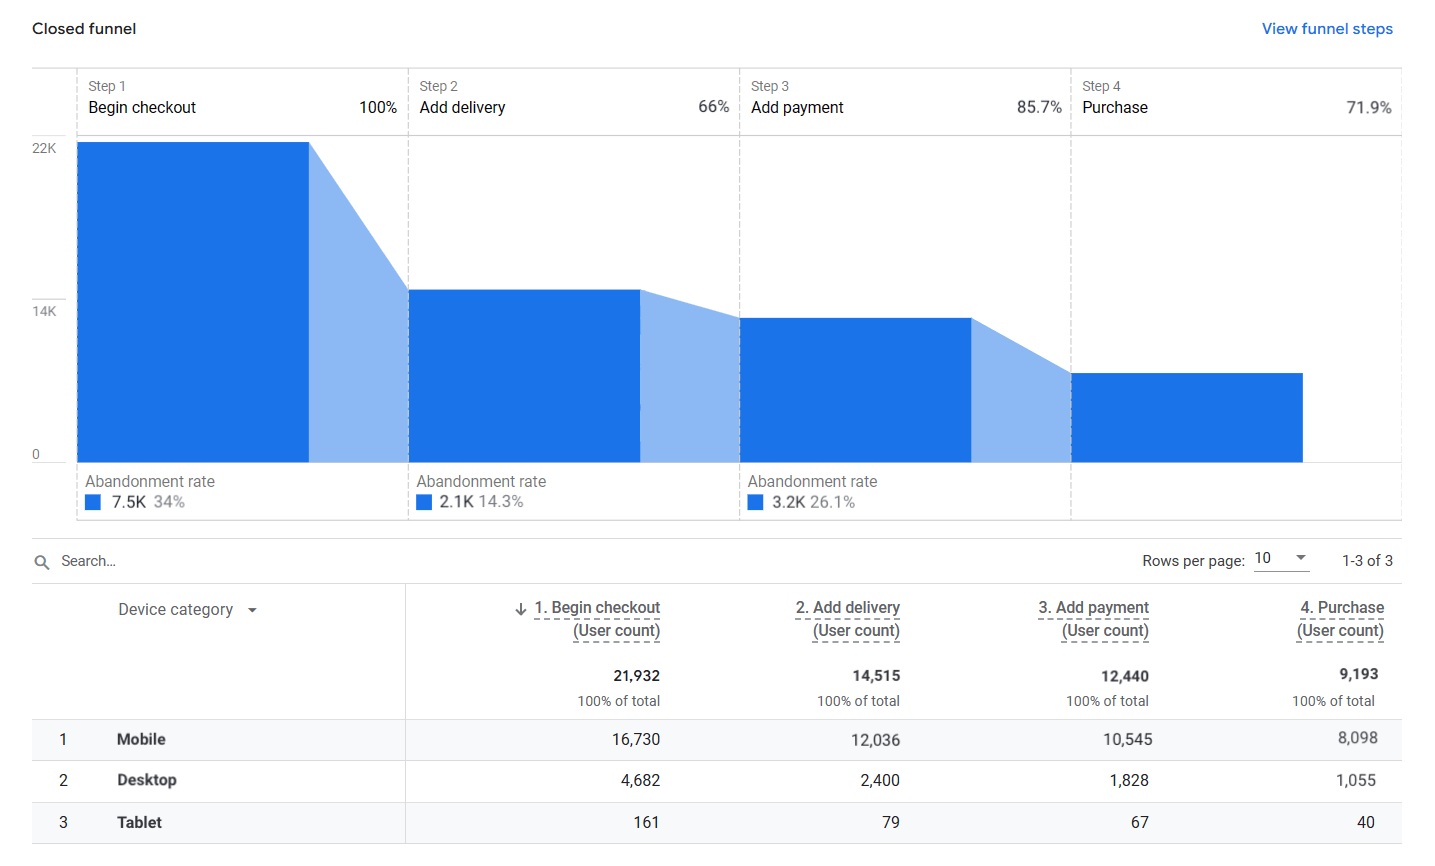Viewport: 1435px width, 866px height.
Task: Click the Add payment funnel bar
Action: (855, 390)
